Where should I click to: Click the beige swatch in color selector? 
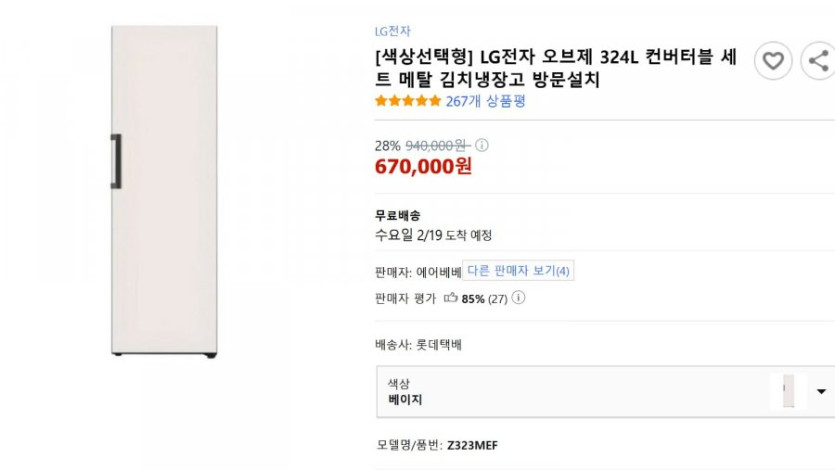786,391
